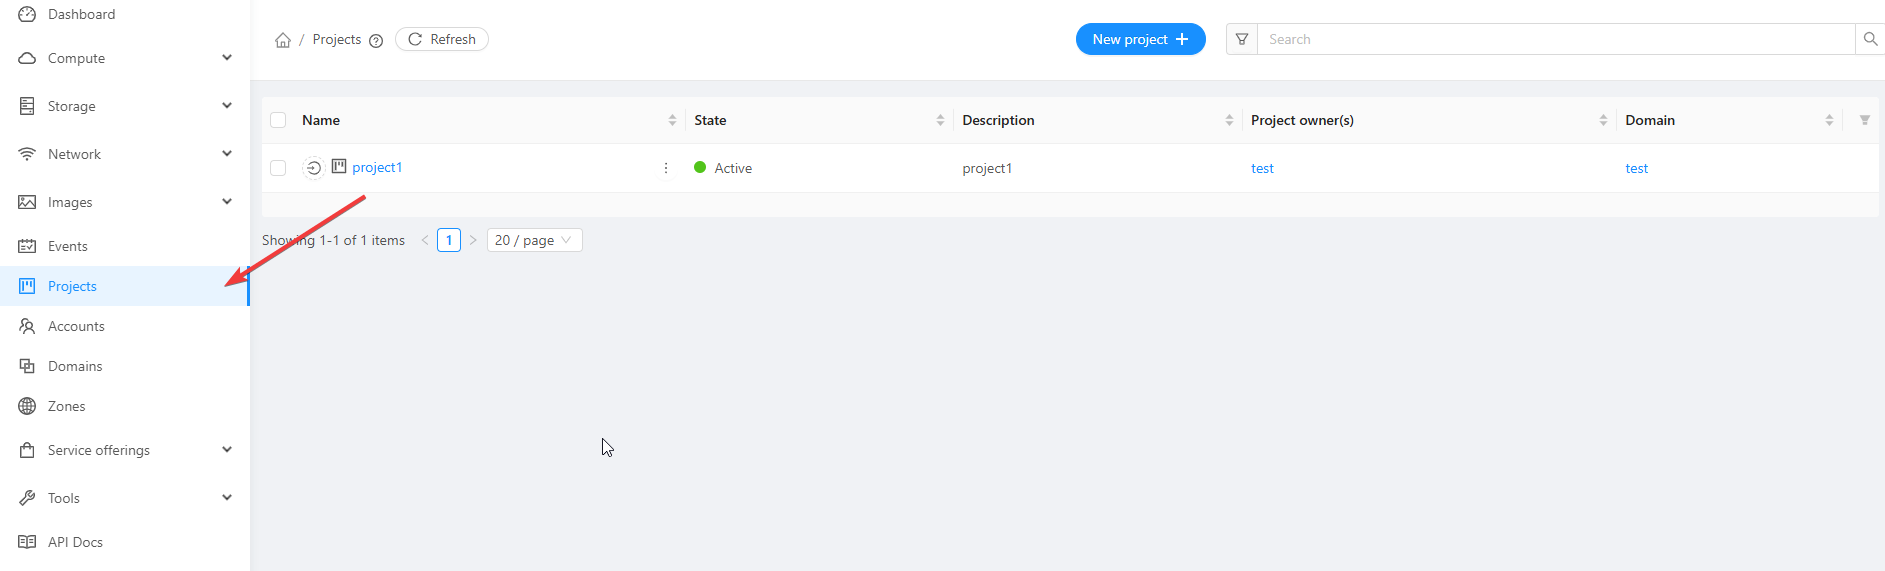Click the Projects help question-mark icon
Screen dimensions: 1885x571
point(376,41)
